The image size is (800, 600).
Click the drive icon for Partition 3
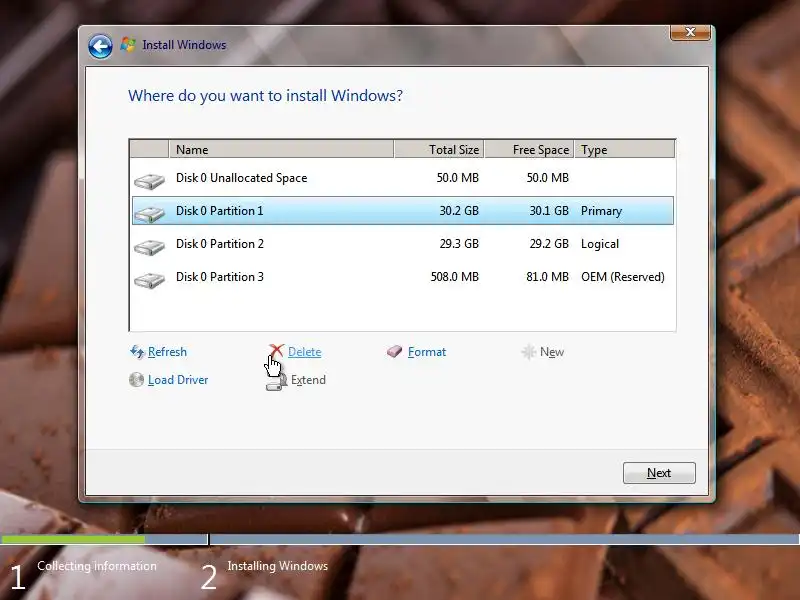coord(149,280)
